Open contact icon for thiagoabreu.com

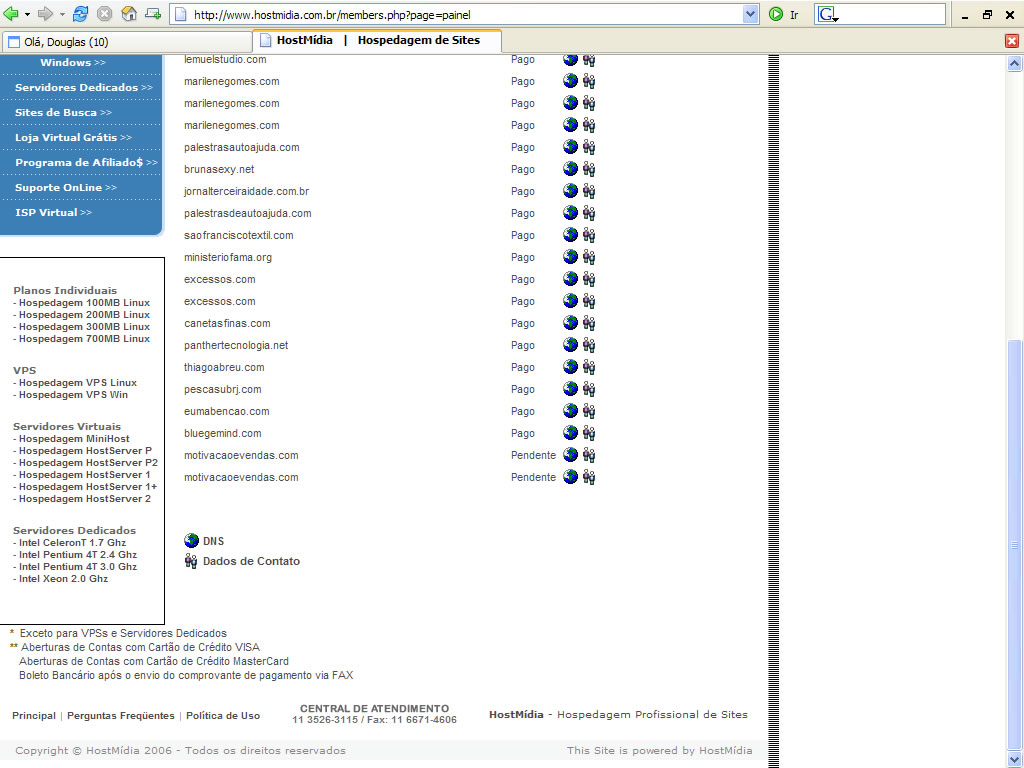(x=589, y=367)
